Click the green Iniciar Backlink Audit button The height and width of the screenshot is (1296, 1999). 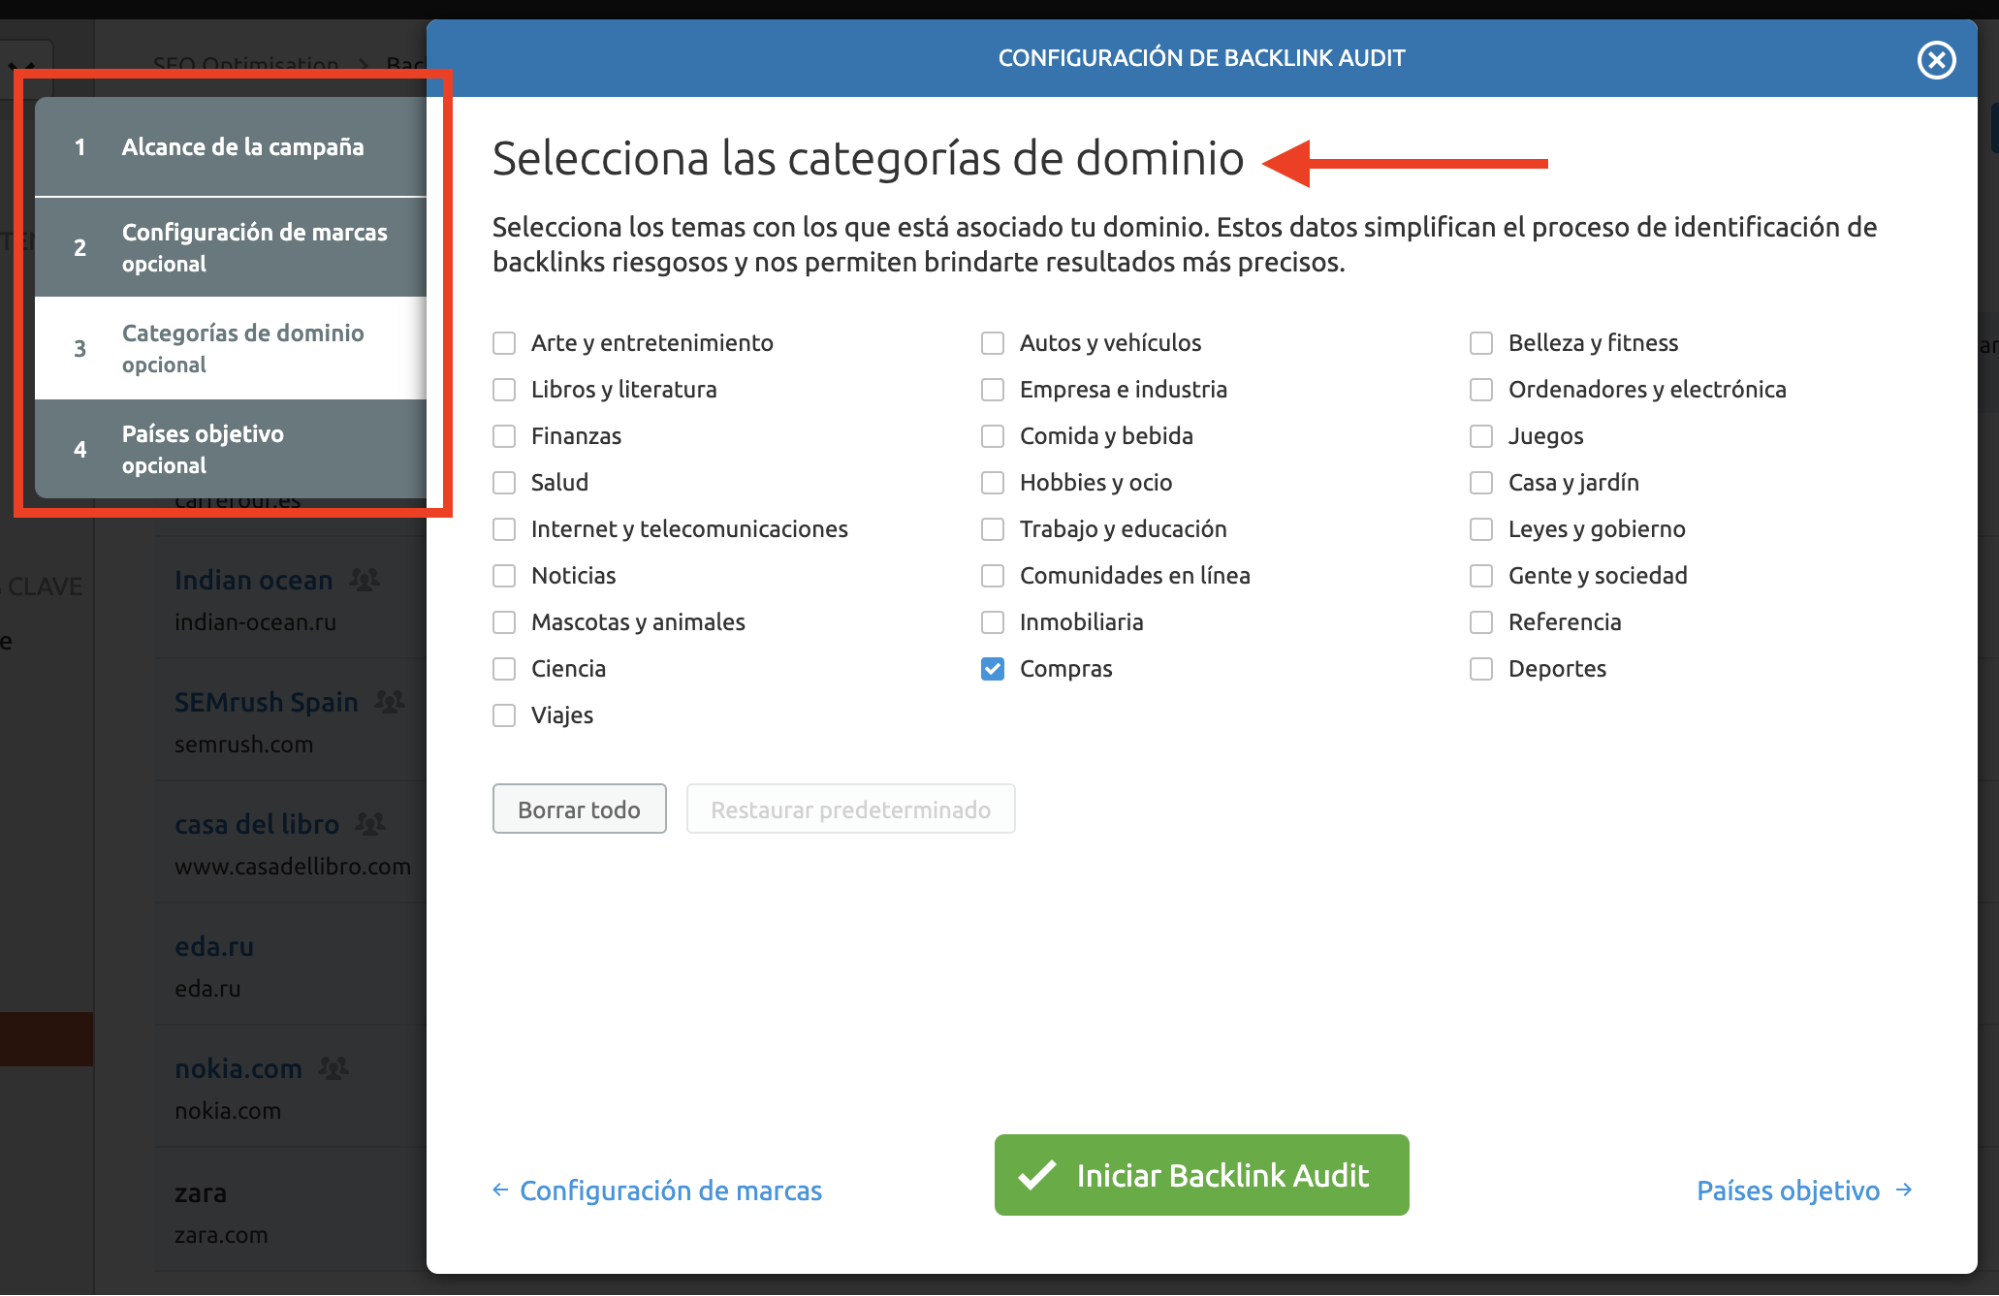point(1201,1175)
